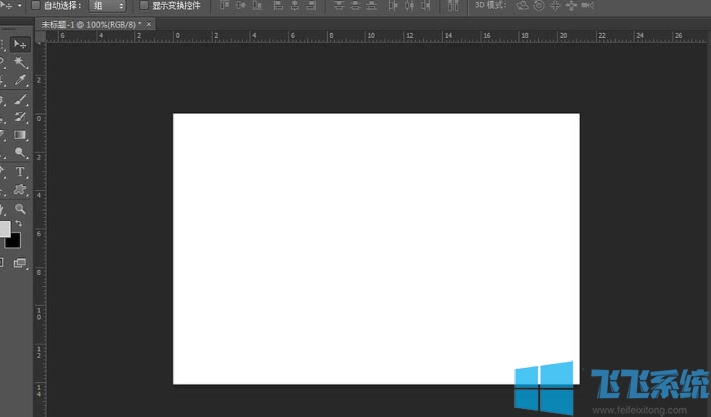Swap foreground and background colors

coord(18,223)
